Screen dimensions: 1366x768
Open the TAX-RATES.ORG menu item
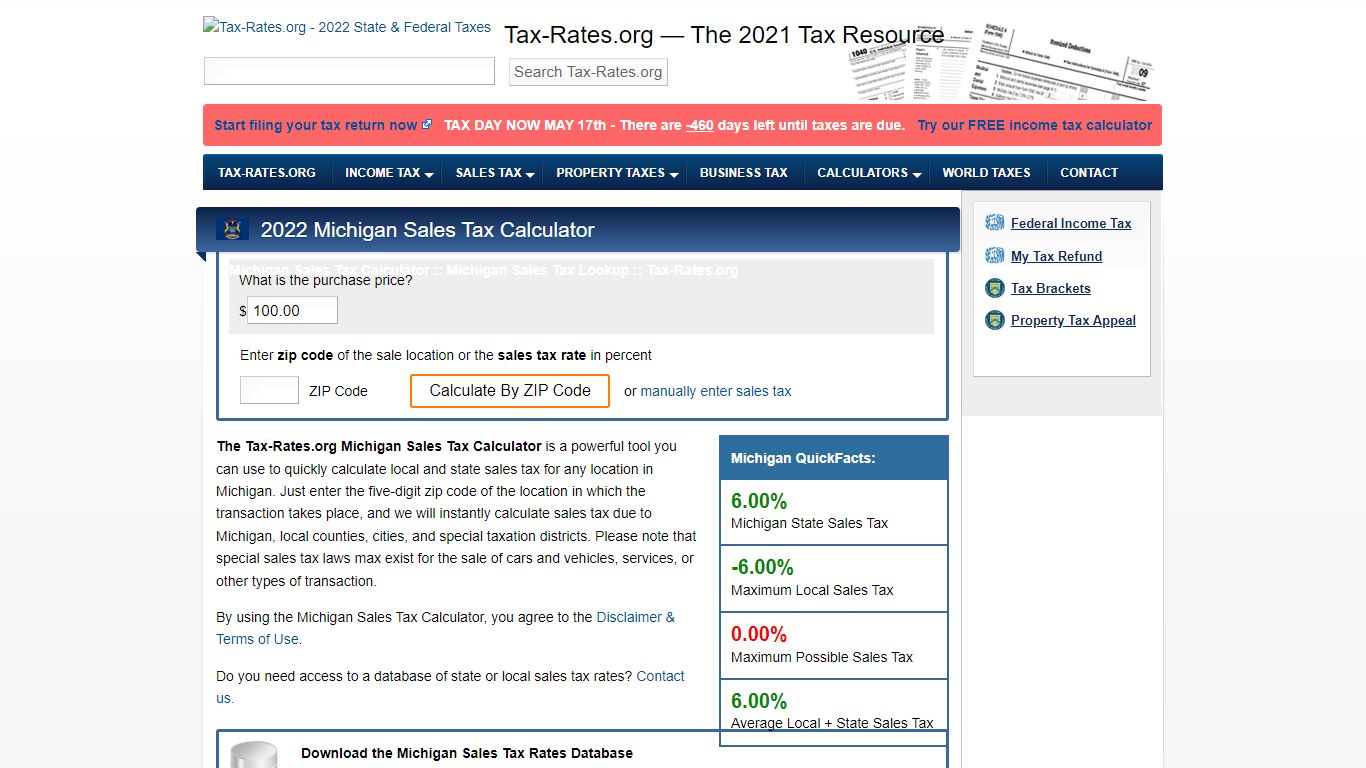(267, 173)
